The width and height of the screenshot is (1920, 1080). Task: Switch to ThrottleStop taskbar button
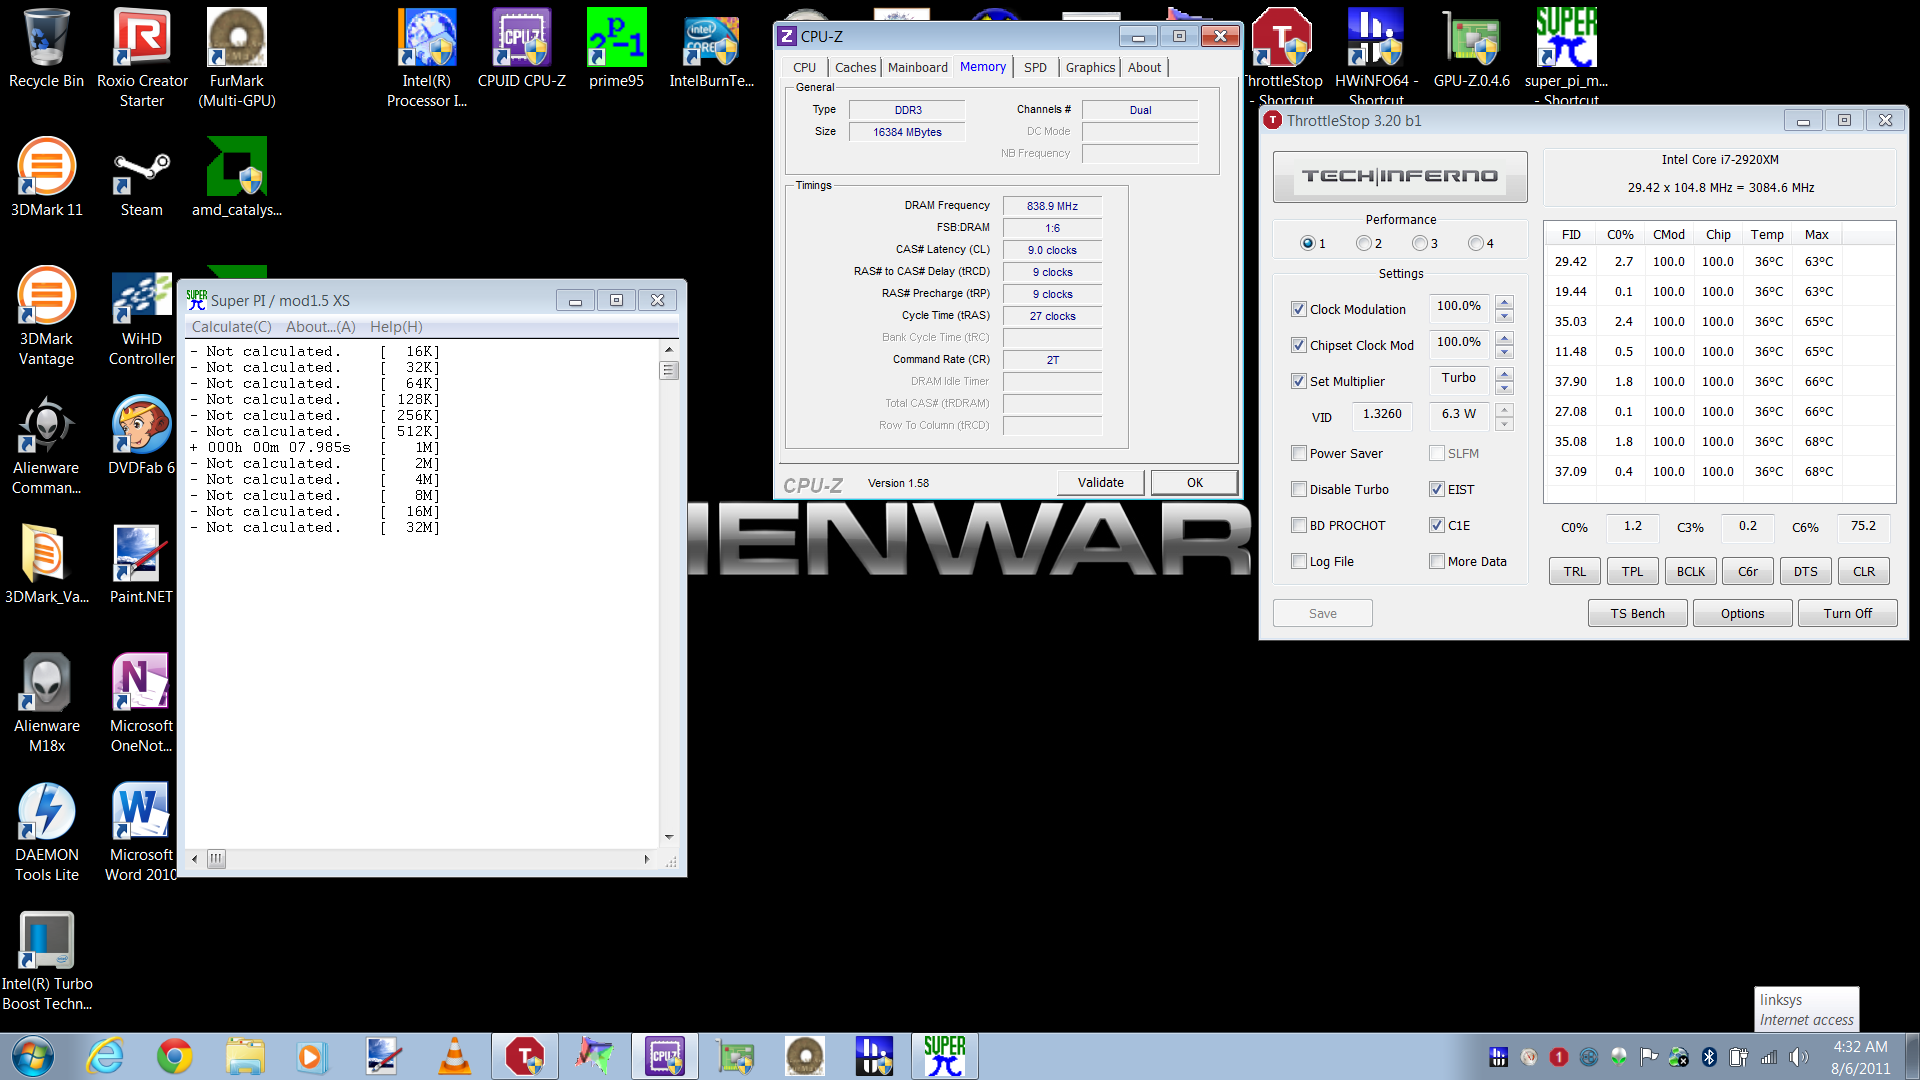pos(525,1056)
